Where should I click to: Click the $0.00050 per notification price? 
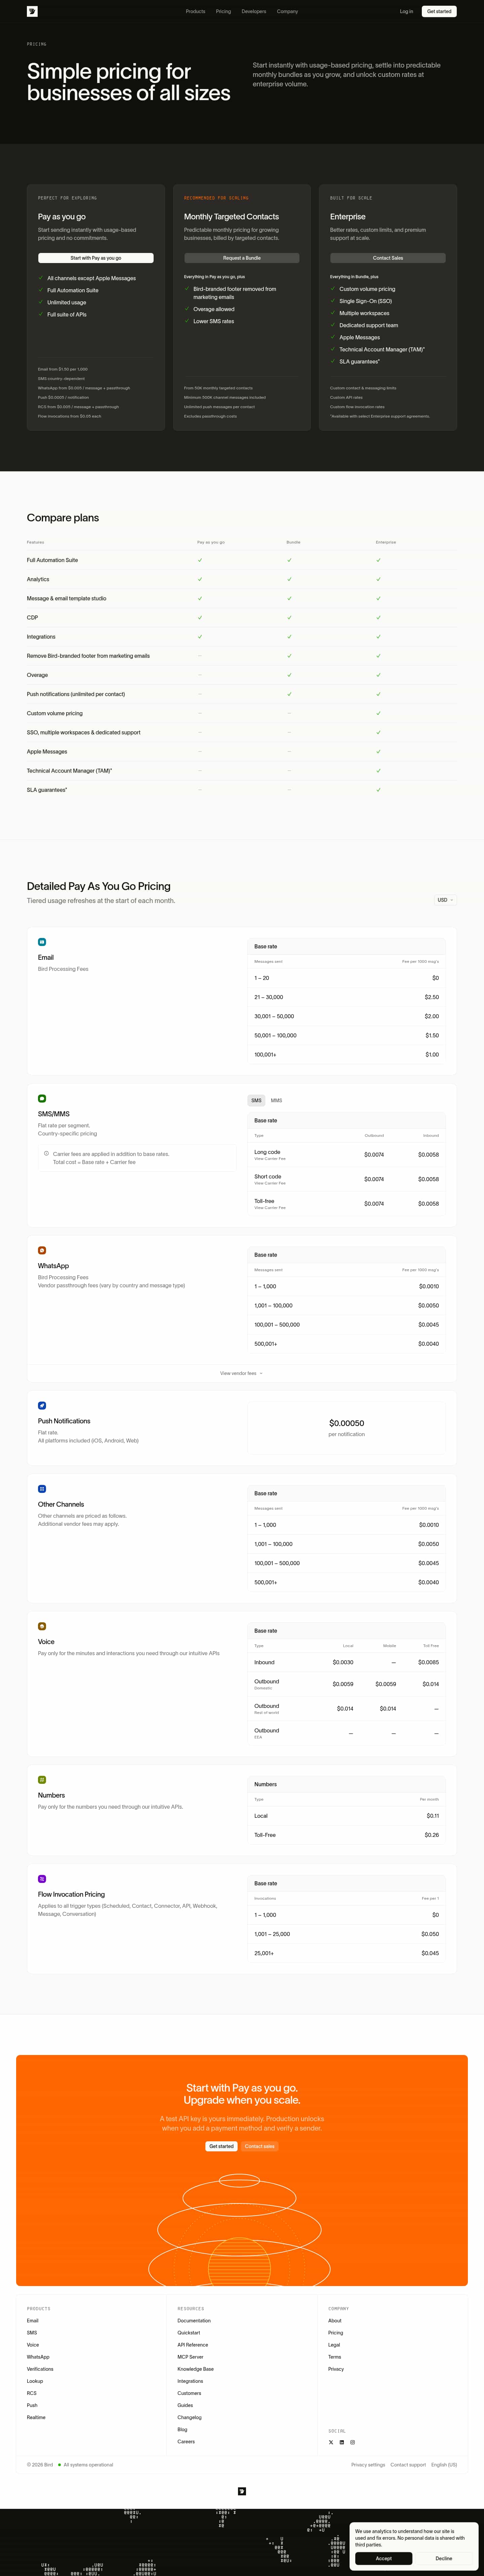pyautogui.click(x=347, y=1423)
